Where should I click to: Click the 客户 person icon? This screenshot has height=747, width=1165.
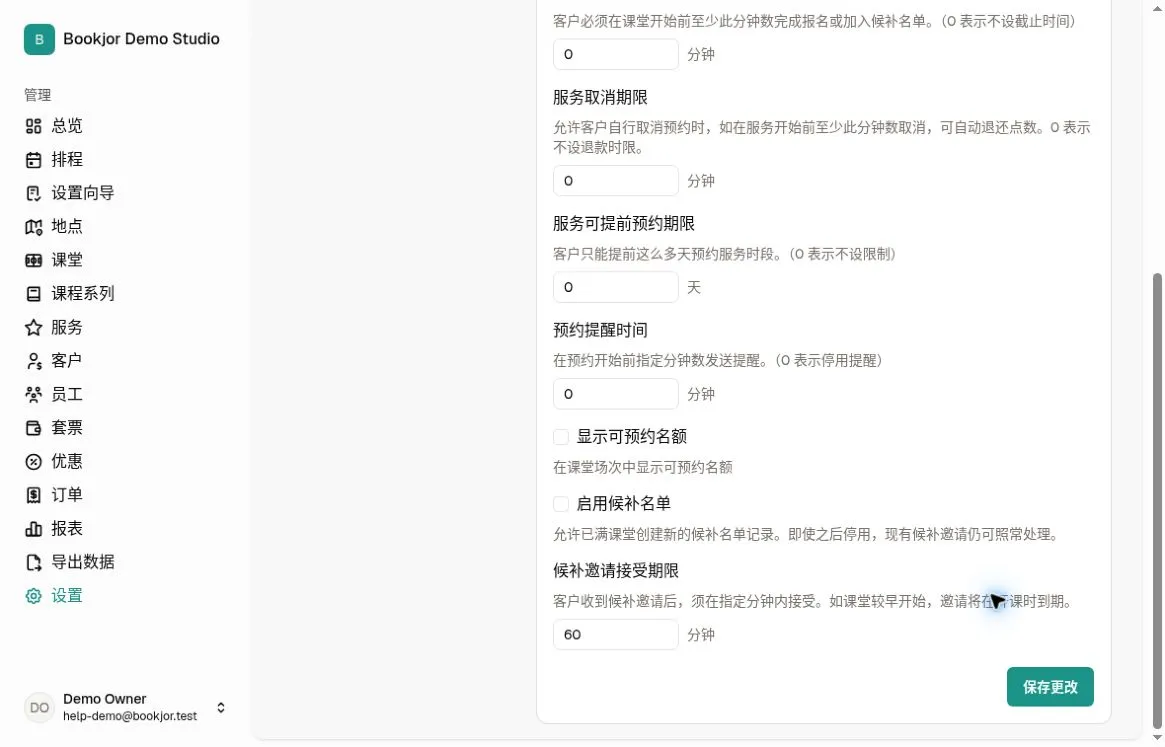(33, 361)
